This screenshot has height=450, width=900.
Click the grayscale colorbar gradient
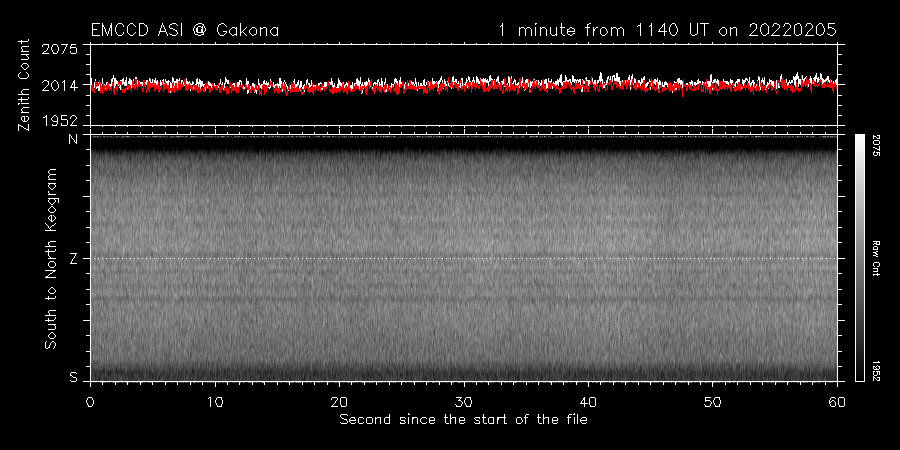(x=859, y=258)
